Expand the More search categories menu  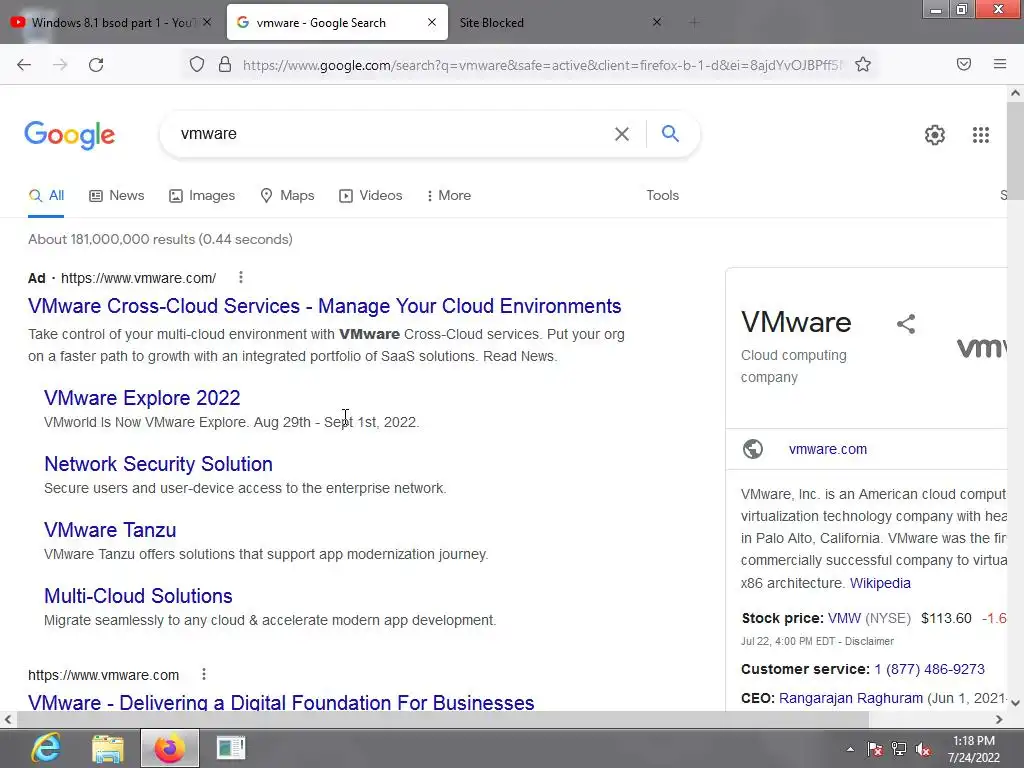click(449, 195)
